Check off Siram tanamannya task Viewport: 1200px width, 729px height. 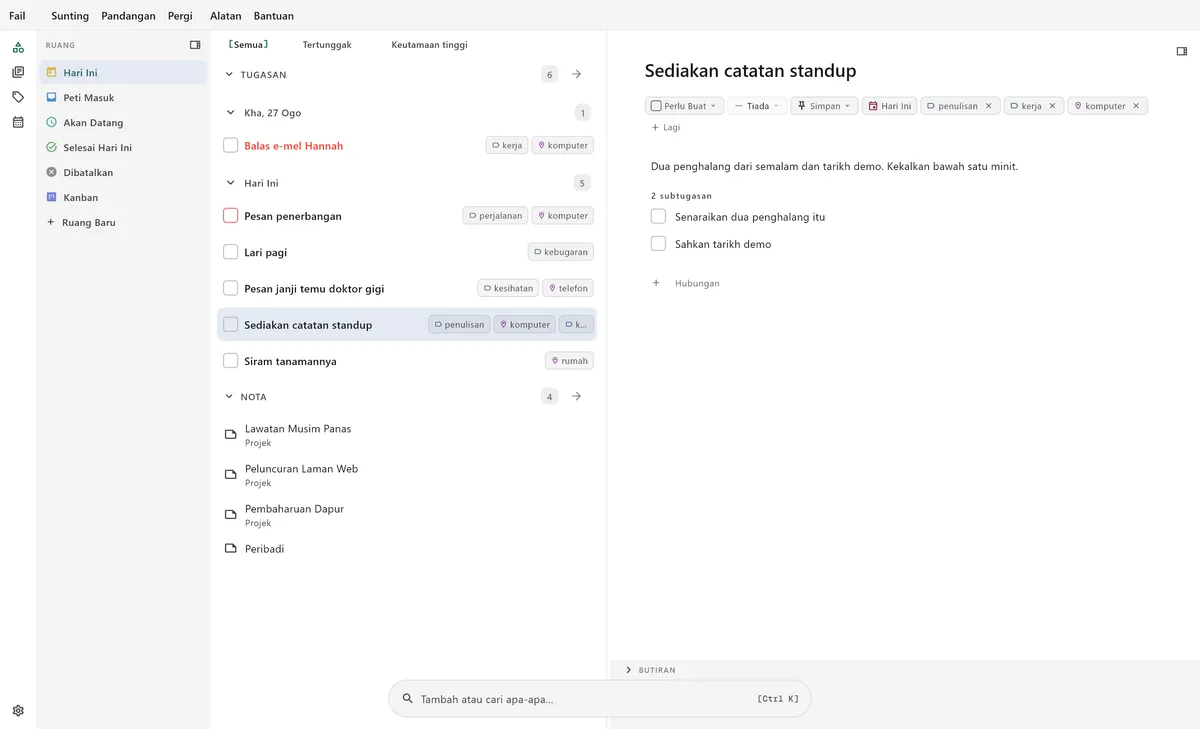tap(231, 361)
